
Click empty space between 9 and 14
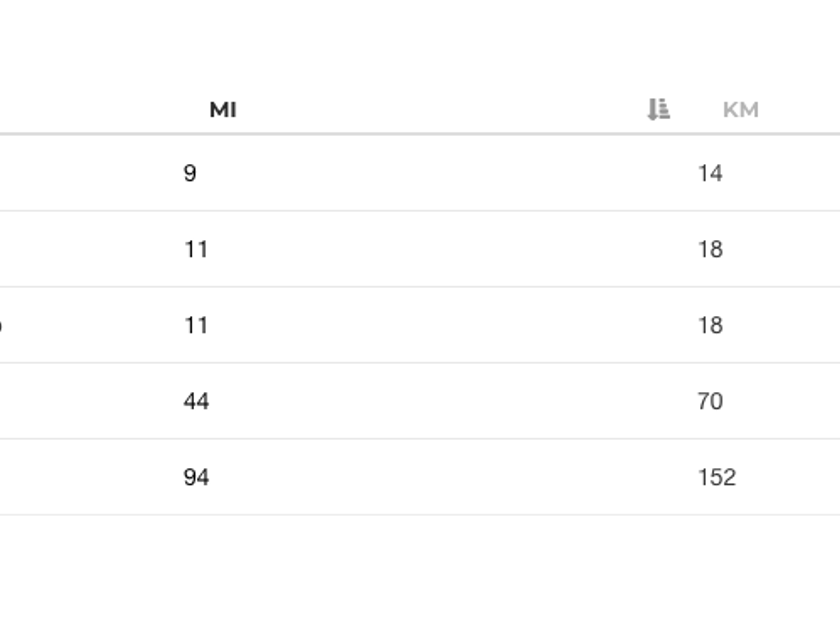[450, 173]
